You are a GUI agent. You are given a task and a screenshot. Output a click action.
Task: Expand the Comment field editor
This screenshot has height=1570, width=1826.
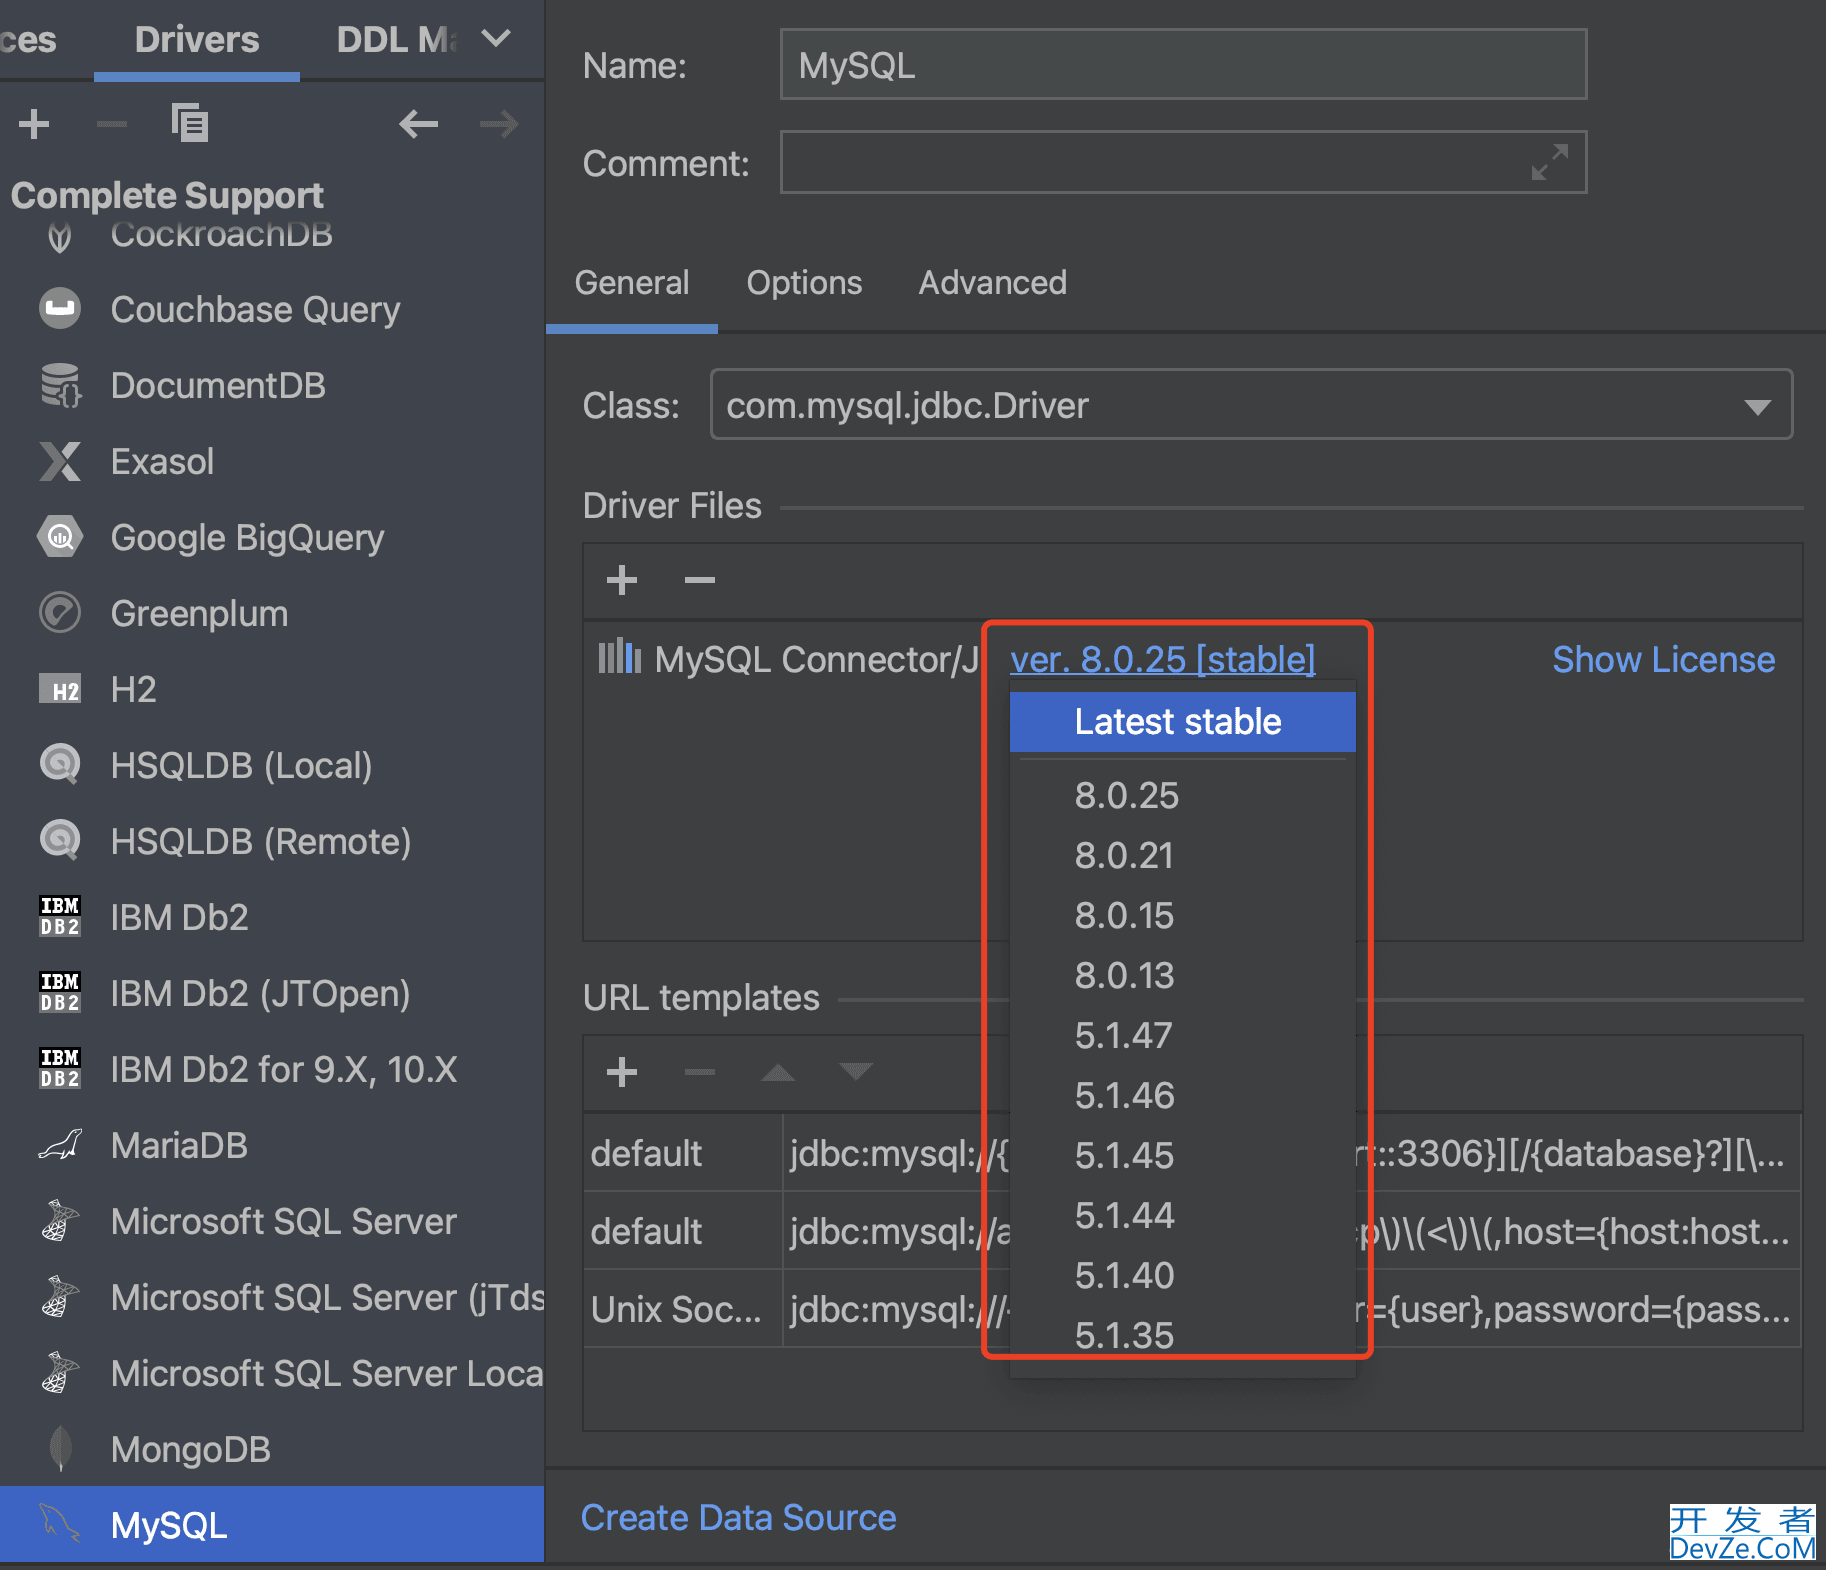coord(1549,162)
